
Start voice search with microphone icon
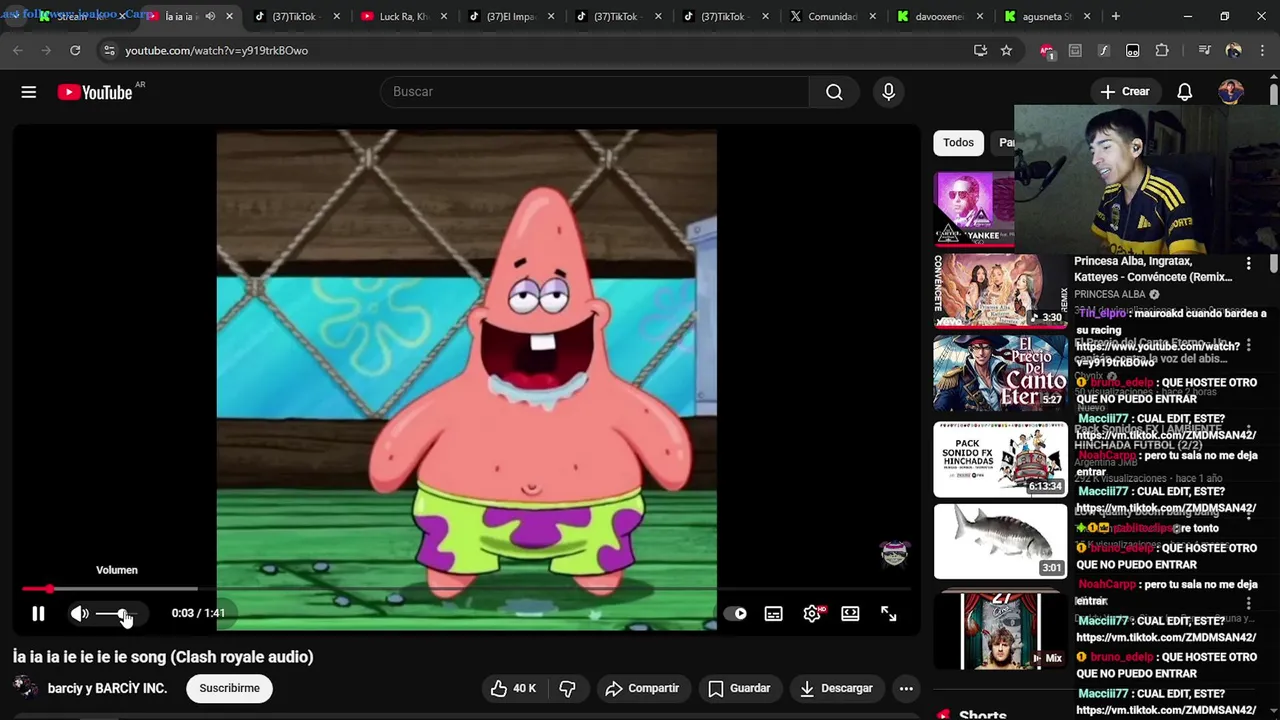point(888,91)
